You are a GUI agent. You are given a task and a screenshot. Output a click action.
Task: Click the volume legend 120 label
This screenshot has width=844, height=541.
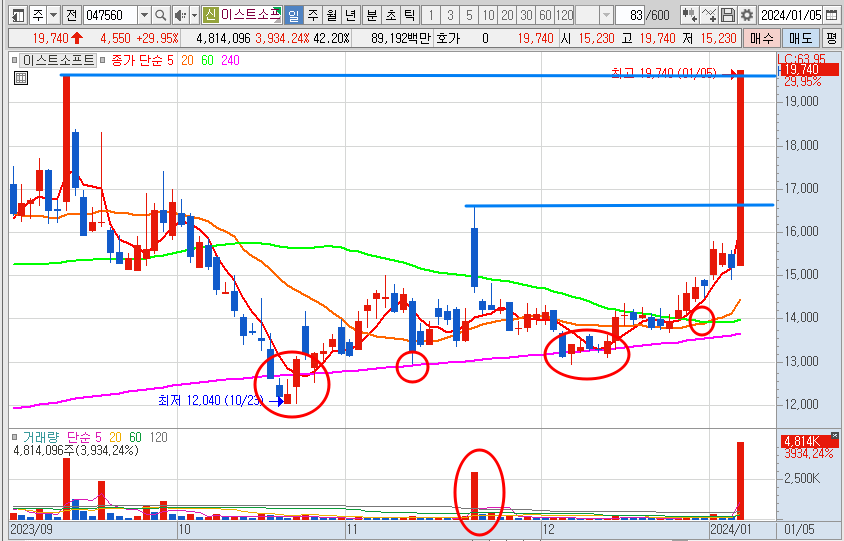pos(158,438)
